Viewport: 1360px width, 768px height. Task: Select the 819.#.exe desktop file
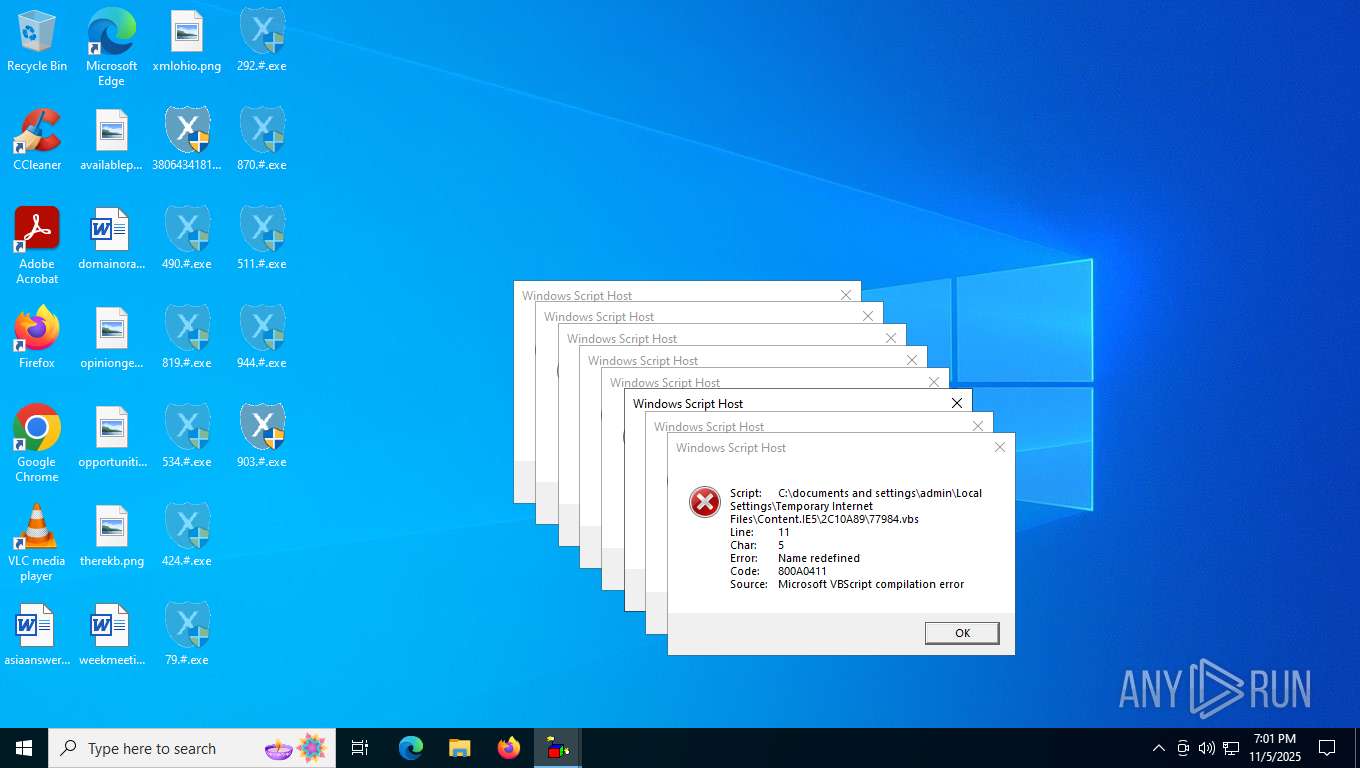tap(187, 338)
